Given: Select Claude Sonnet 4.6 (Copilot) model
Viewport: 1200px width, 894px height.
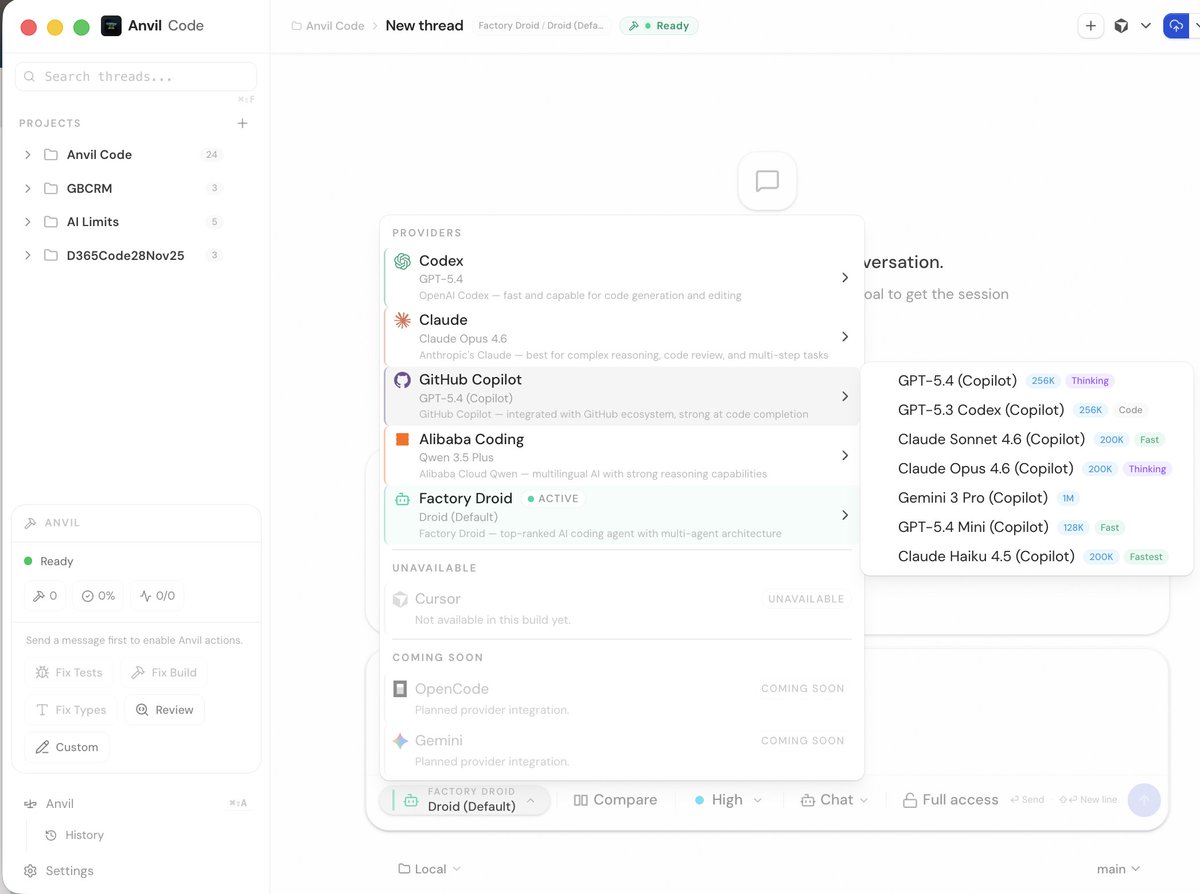Looking at the screenshot, I should click(x=1027, y=439).
